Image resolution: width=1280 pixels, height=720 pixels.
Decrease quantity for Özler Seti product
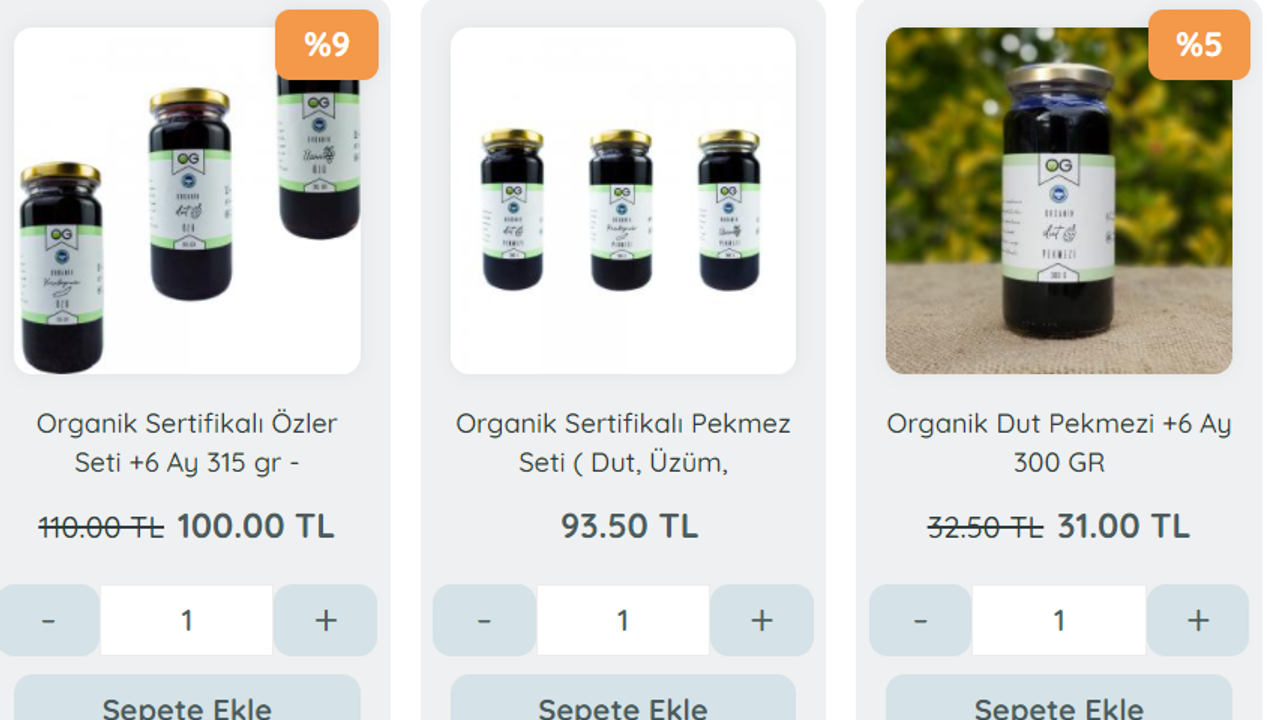click(49, 620)
